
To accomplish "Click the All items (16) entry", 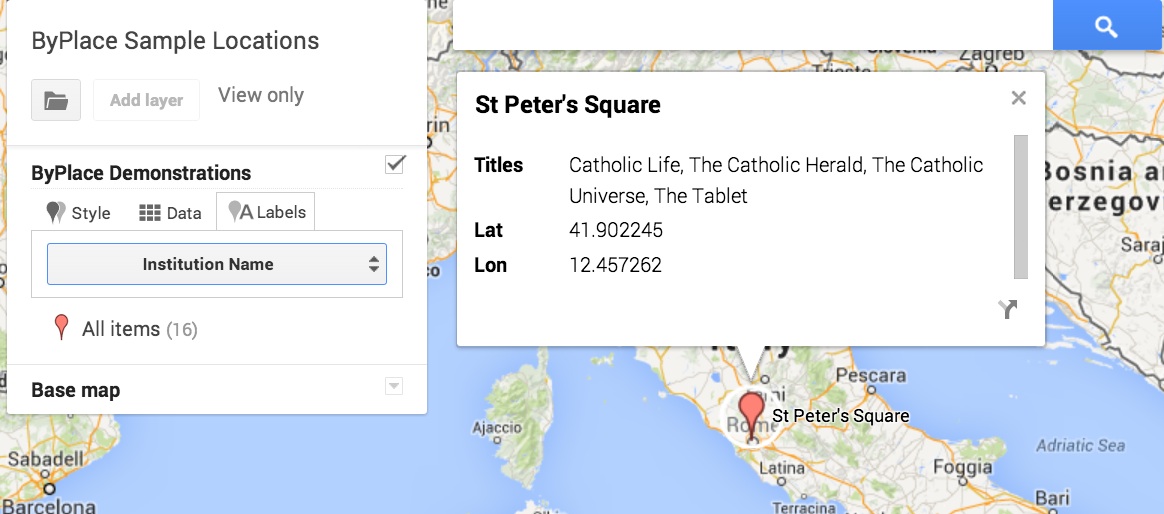I will point(140,329).
